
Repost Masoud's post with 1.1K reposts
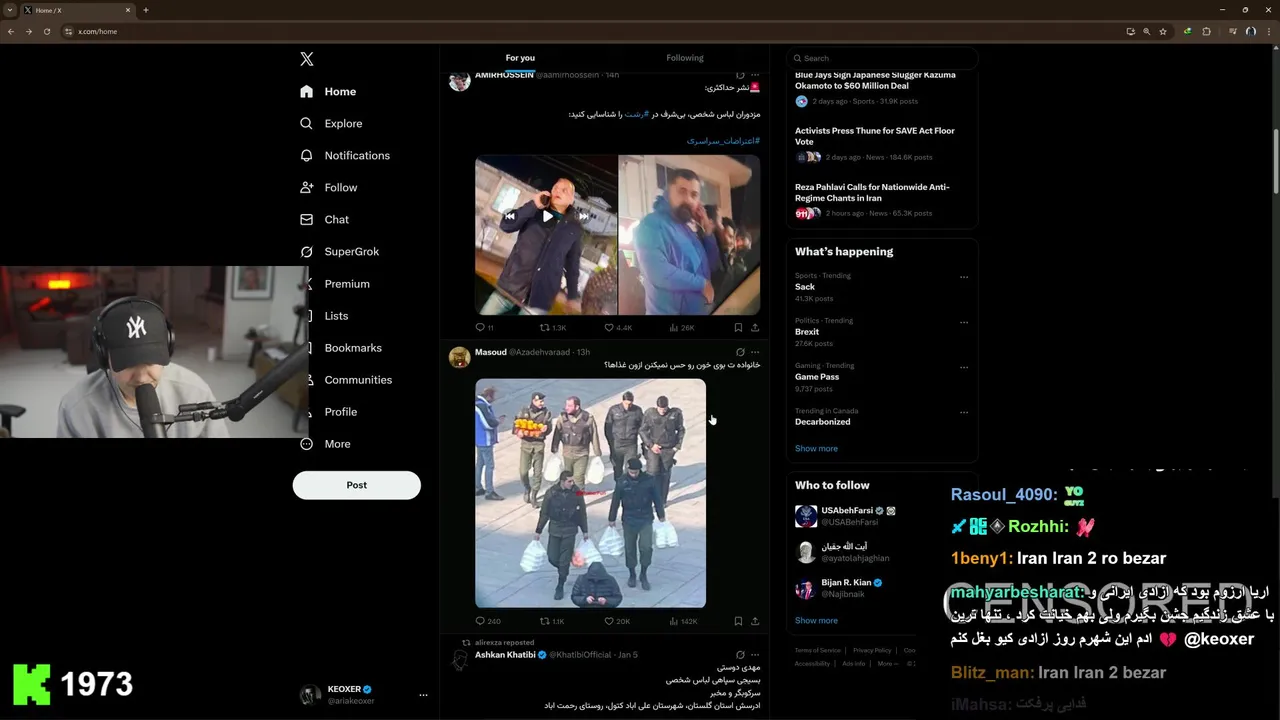point(553,621)
